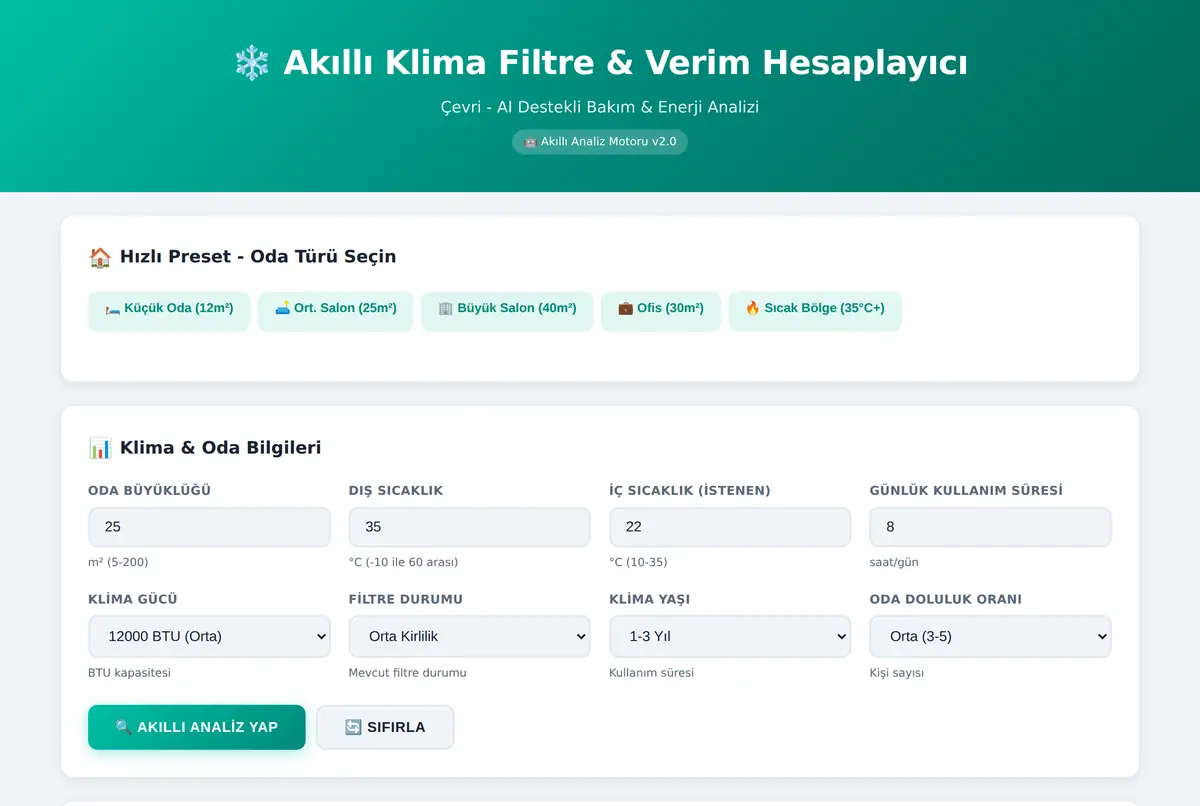1200x806 pixels.
Task: Click the snowflake icon in the title
Action: point(252,63)
